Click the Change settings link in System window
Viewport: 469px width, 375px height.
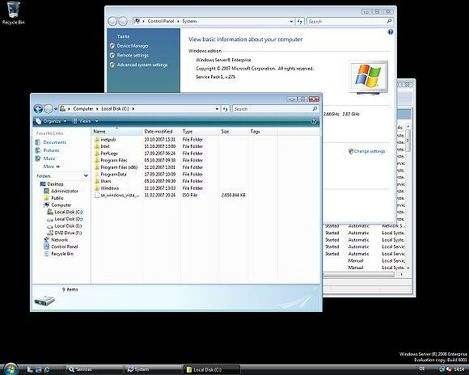pos(369,151)
